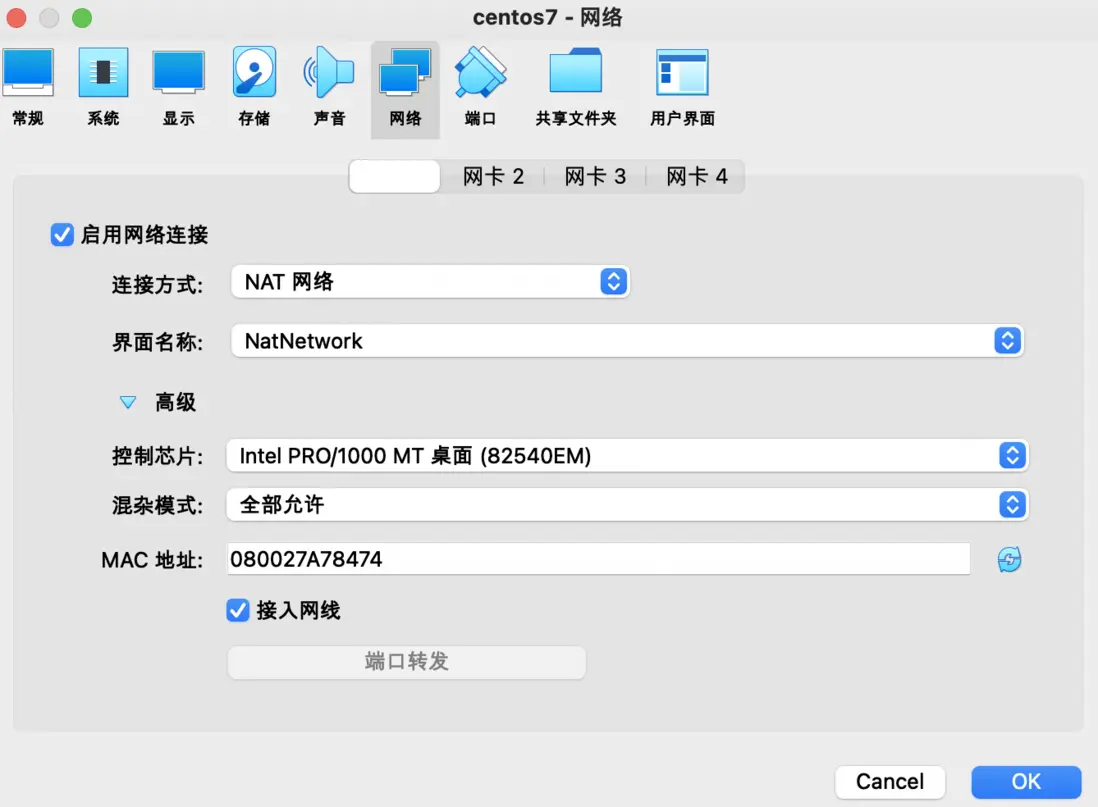The image size is (1098, 807).
Task: Close the window with the red button
Action: click(x=16, y=18)
